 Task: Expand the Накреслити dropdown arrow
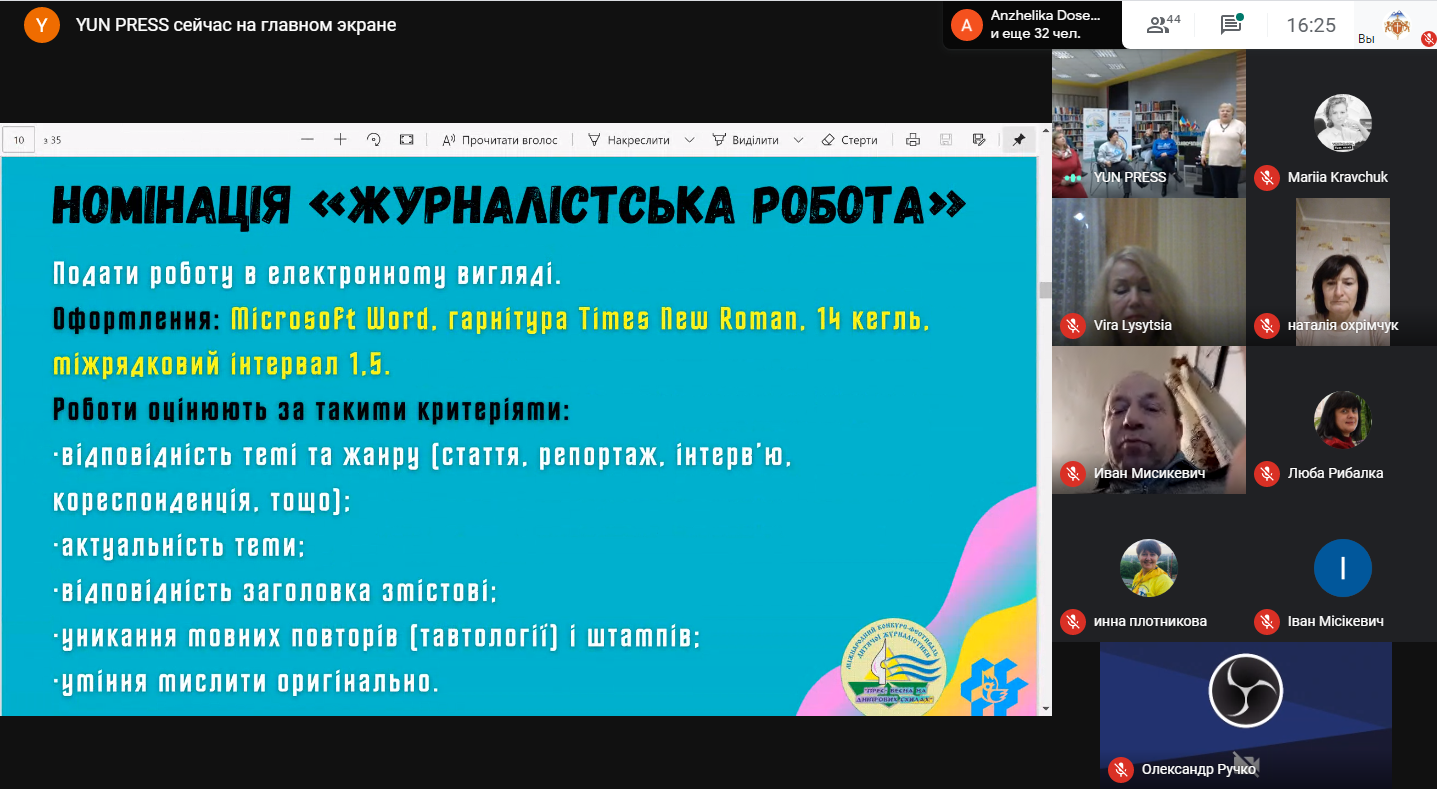tap(689, 140)
